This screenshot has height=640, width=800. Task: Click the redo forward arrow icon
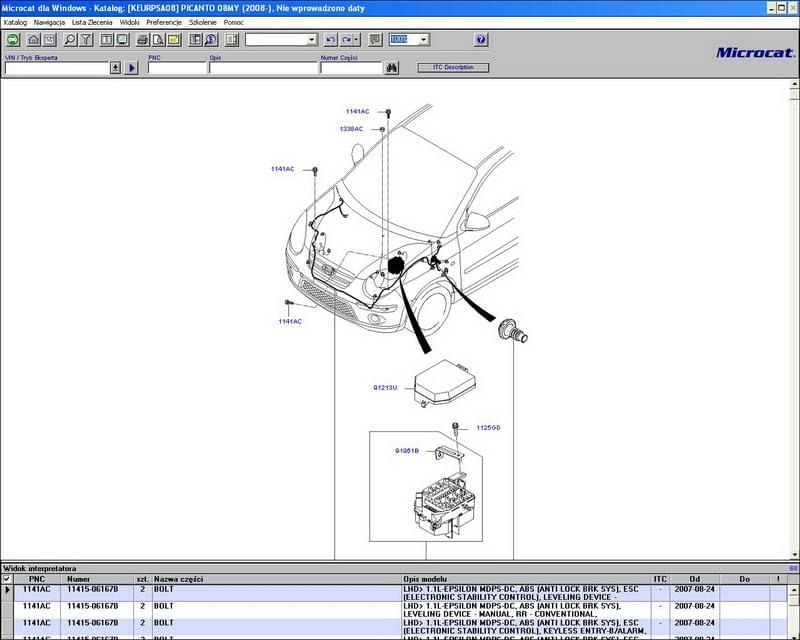[x=346, y=40]
